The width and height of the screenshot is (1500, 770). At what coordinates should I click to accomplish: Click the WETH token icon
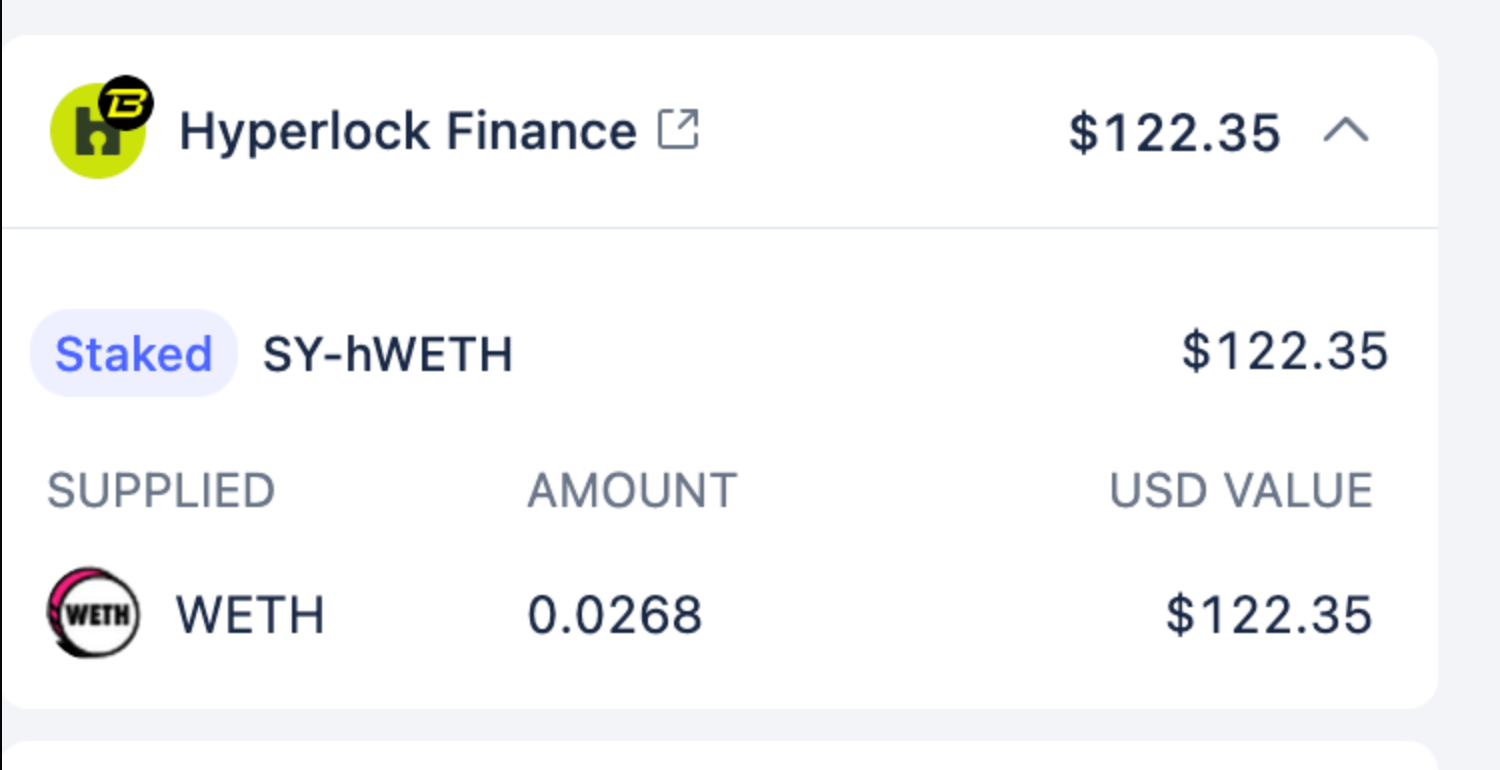click(93, 613)
